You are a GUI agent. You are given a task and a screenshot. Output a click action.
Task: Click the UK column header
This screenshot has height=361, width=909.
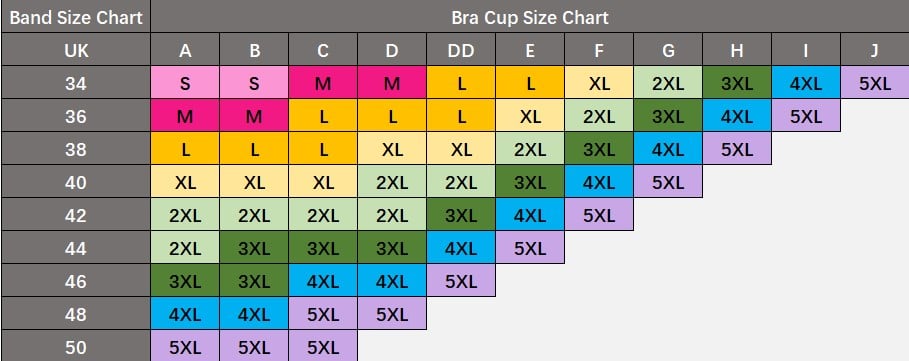click(x=75, y=49)
